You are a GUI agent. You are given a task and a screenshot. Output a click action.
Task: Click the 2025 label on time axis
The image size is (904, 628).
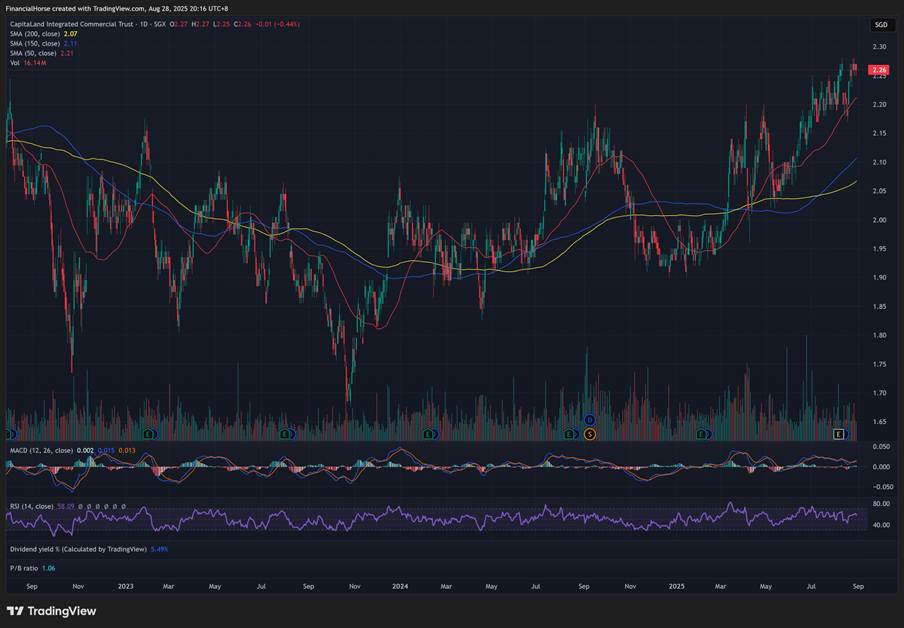click(x=676, y=585)
